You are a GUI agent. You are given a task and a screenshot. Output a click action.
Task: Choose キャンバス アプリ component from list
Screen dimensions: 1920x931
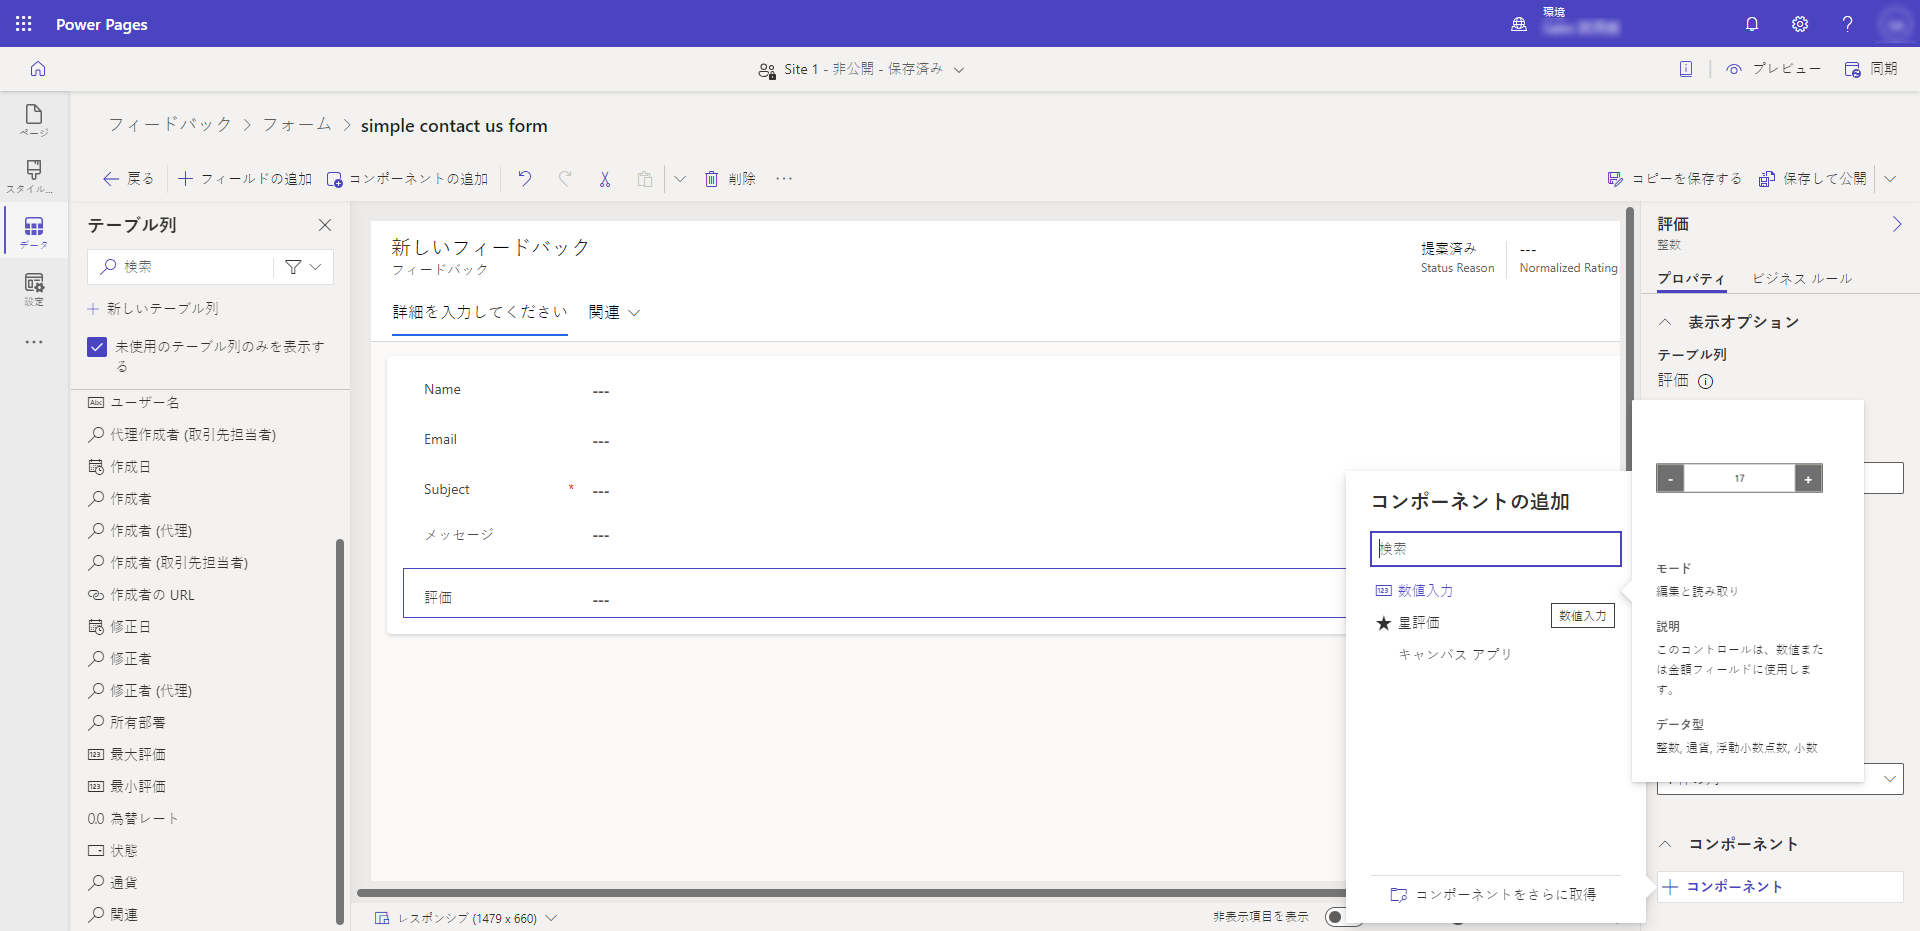1455,655
